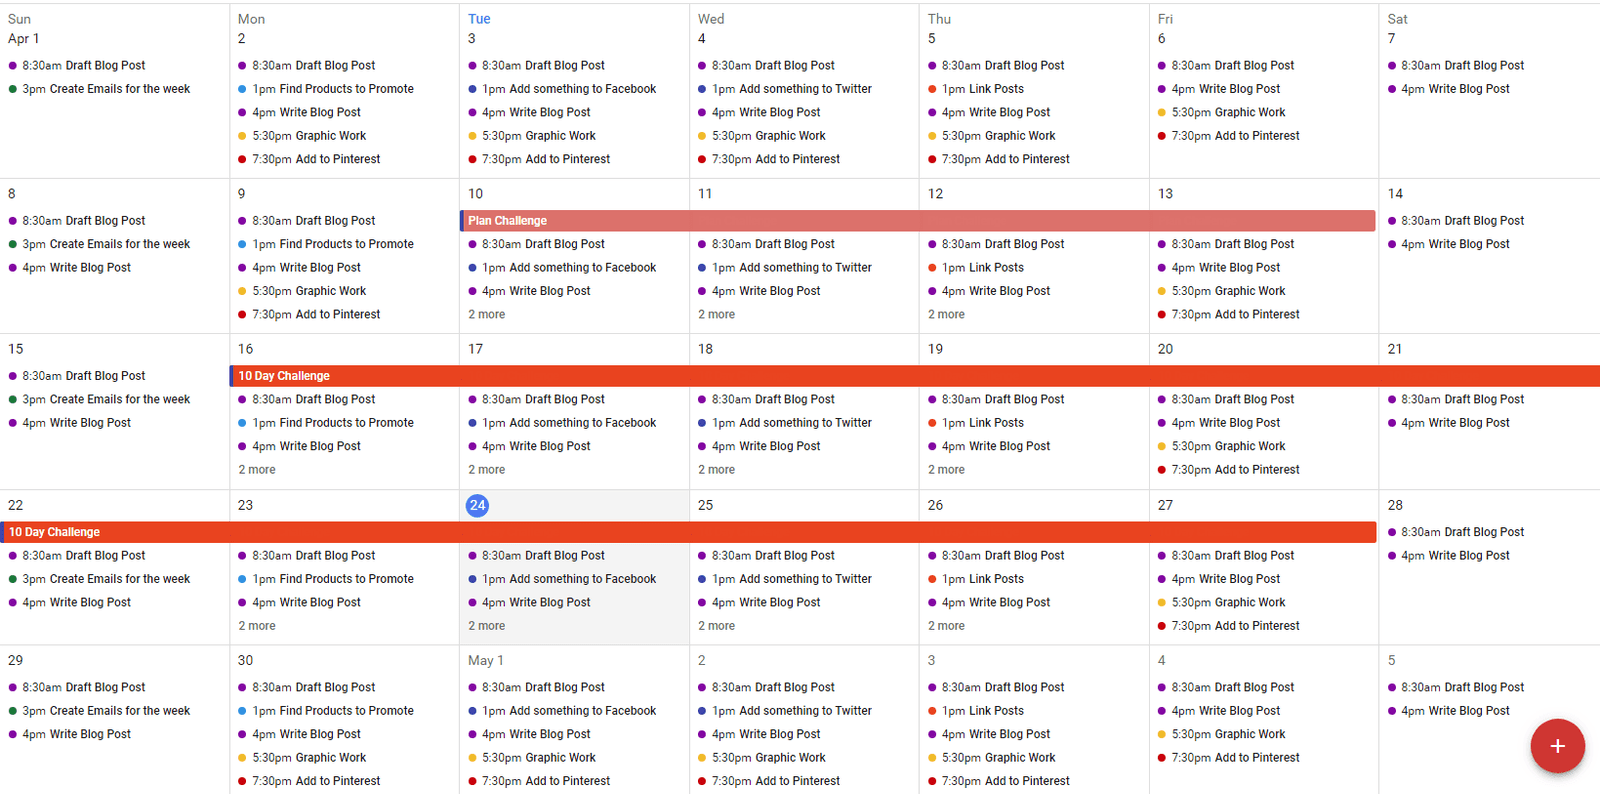Open May 1 Add something to Facebook event
This screenshot has height=794, width=1600.
[562, 711]
